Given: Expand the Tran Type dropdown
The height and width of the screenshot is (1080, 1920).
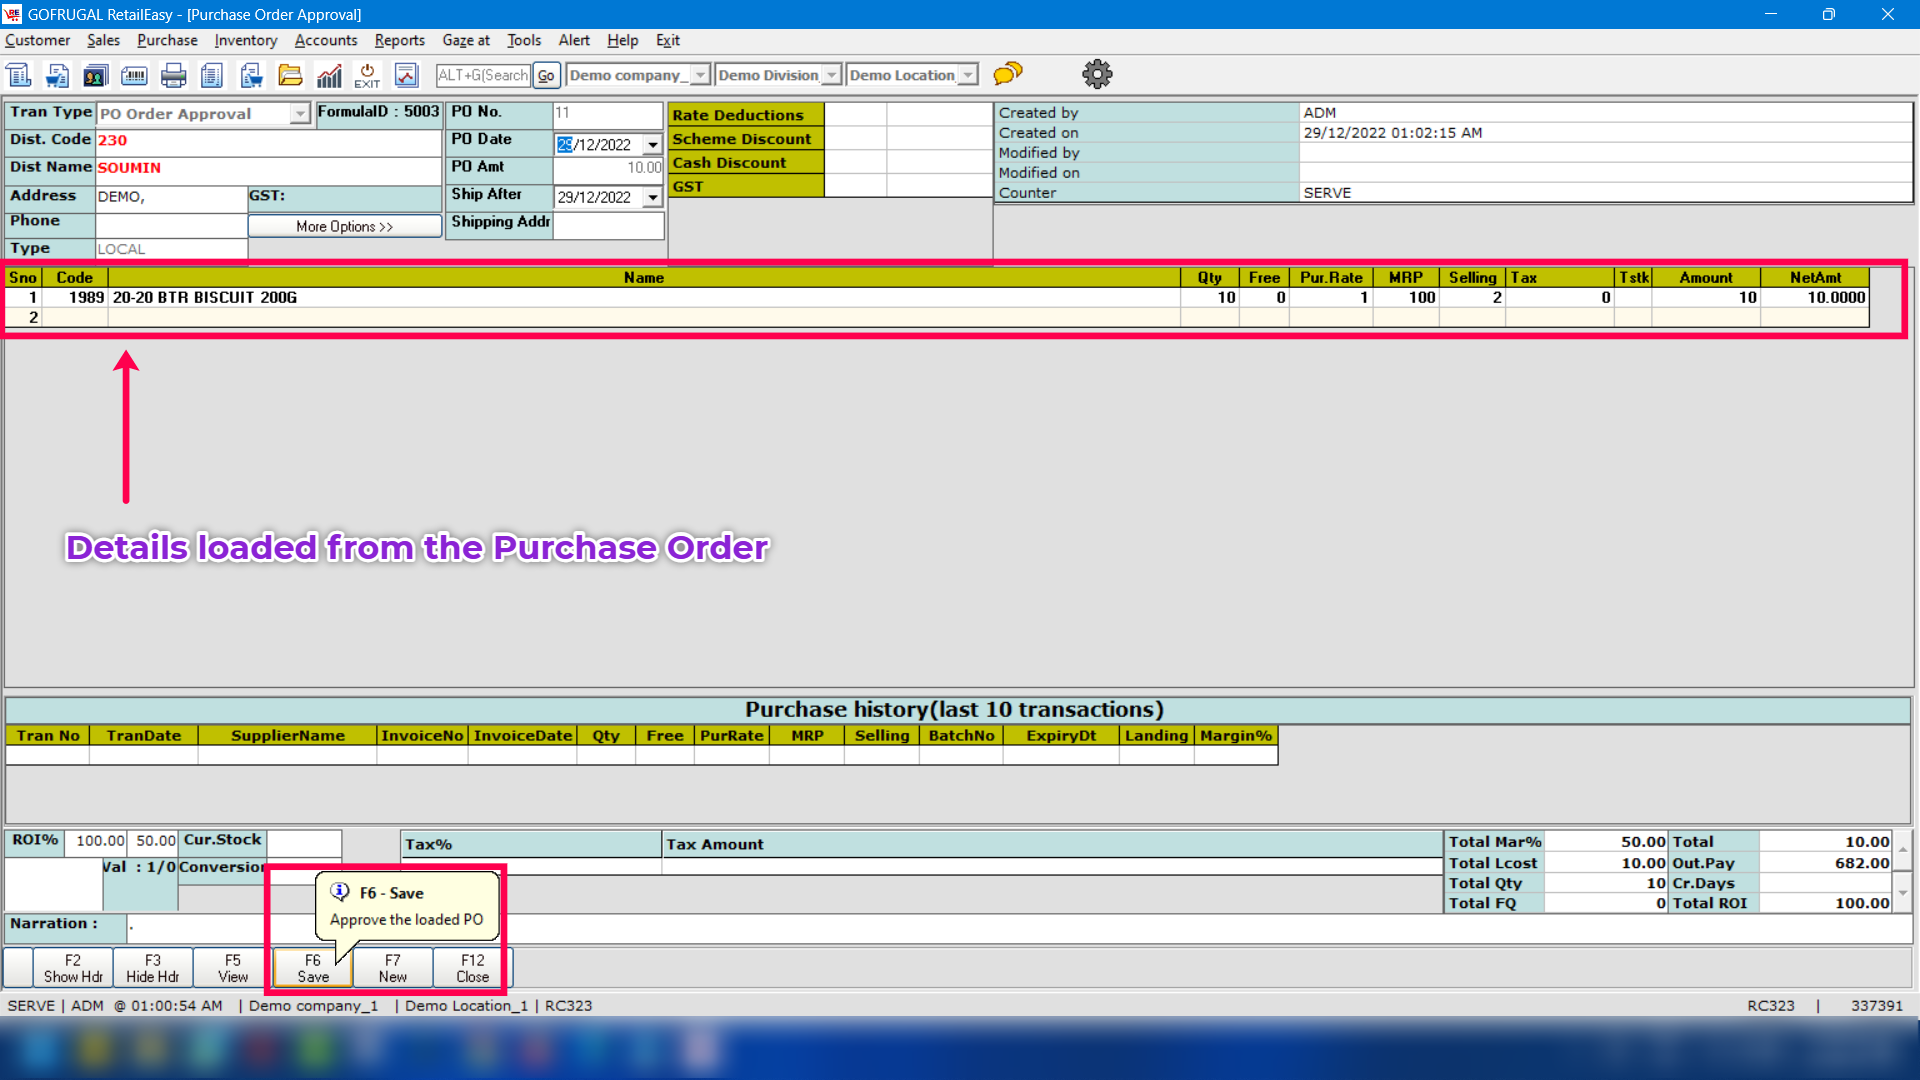Looking at the screenshot, I should [x=299, y=114].
